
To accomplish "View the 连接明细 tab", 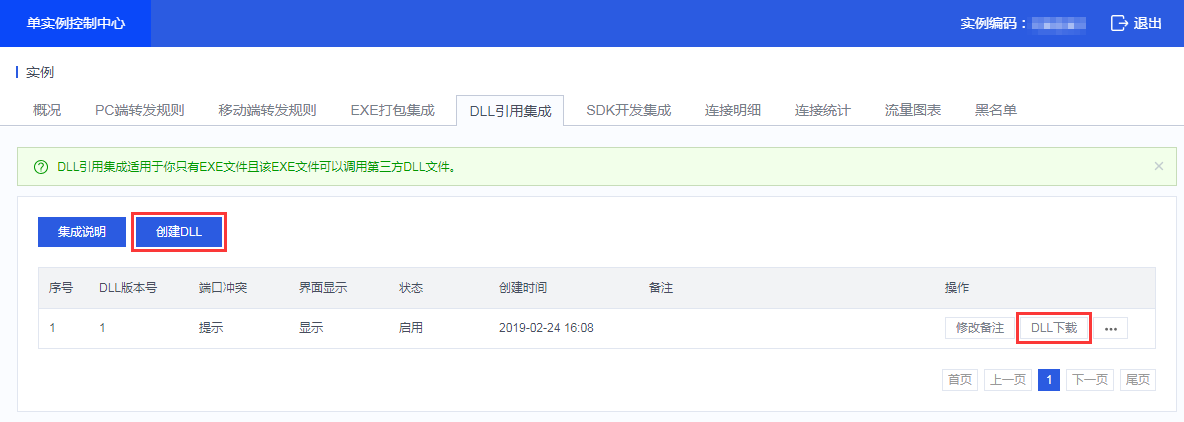I will coord(732,110).
